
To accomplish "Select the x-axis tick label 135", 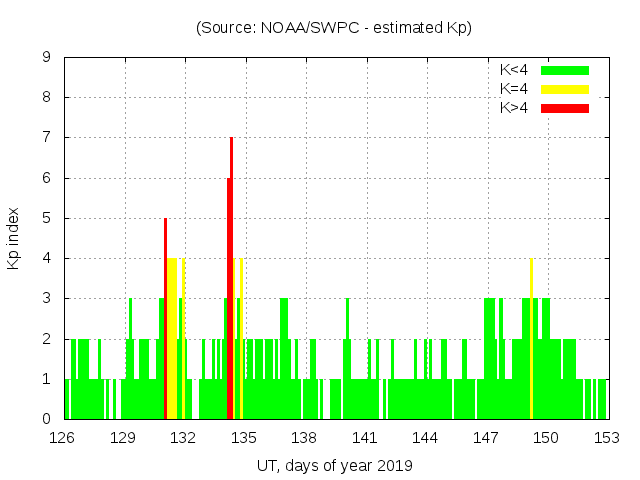I will pyautogui.click(x=244, y=438).
